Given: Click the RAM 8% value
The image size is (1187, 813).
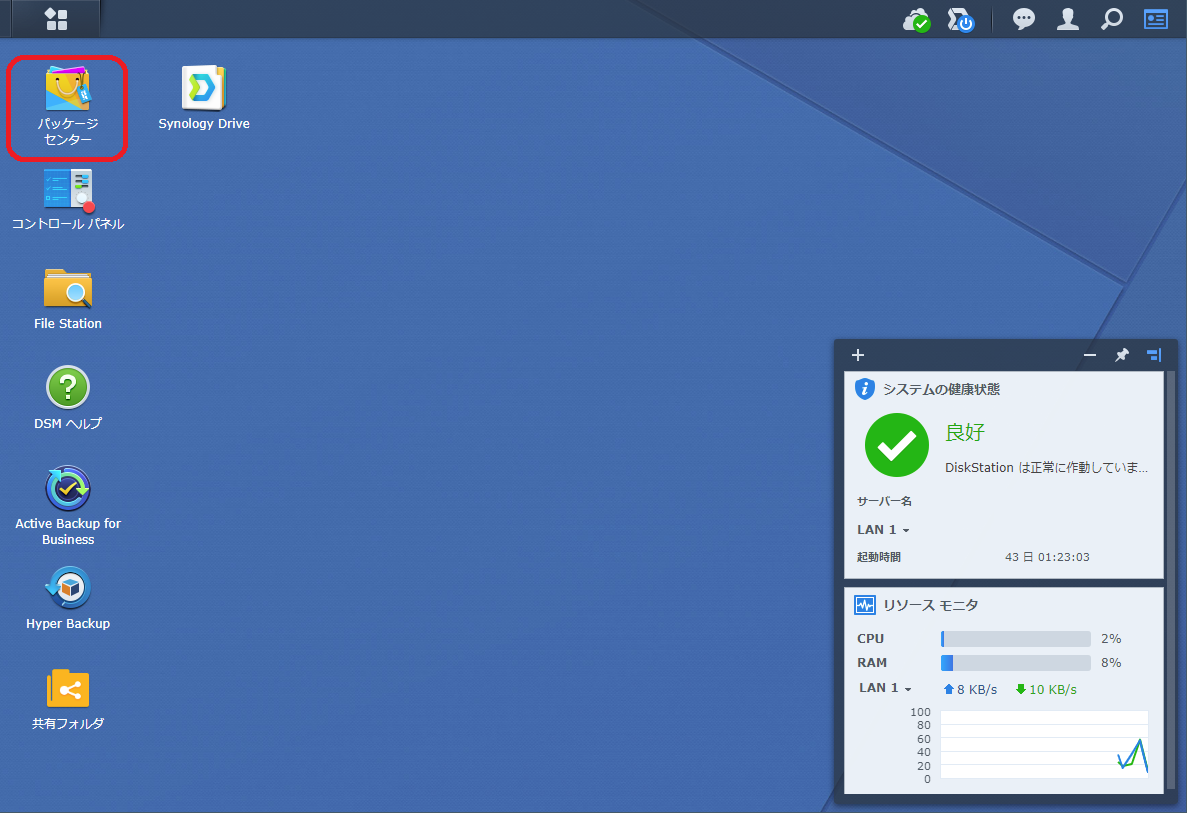Looking at the screenshot, I should [x=1111, y=663].
